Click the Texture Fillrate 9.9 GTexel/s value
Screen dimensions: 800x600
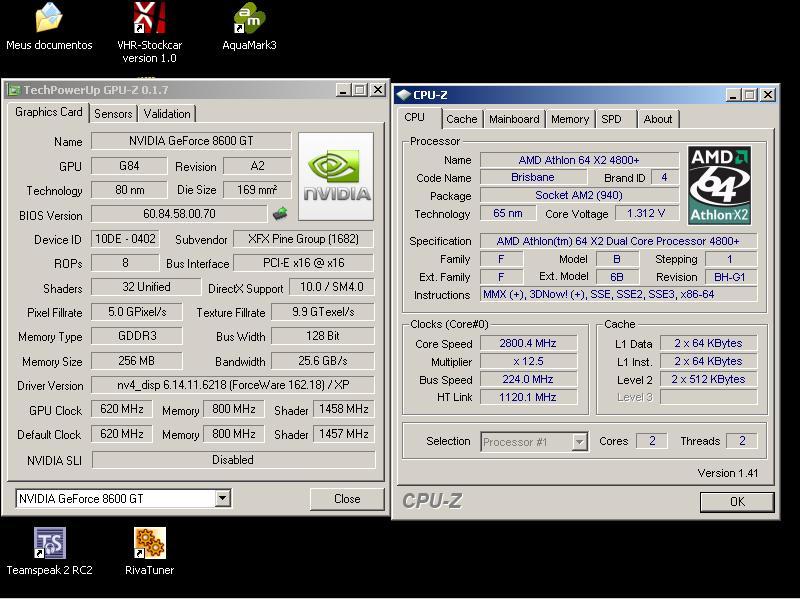pos(322,312)
